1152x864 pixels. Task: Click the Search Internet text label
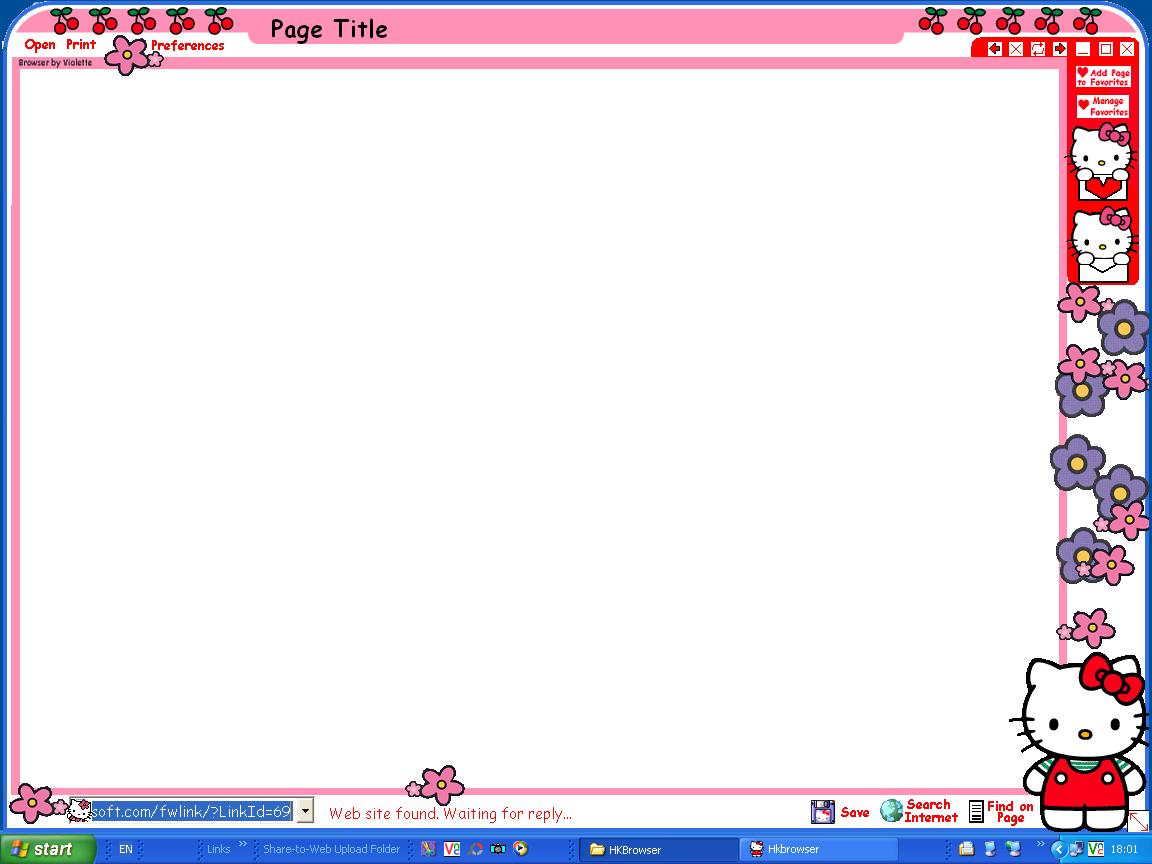(931, 811)
